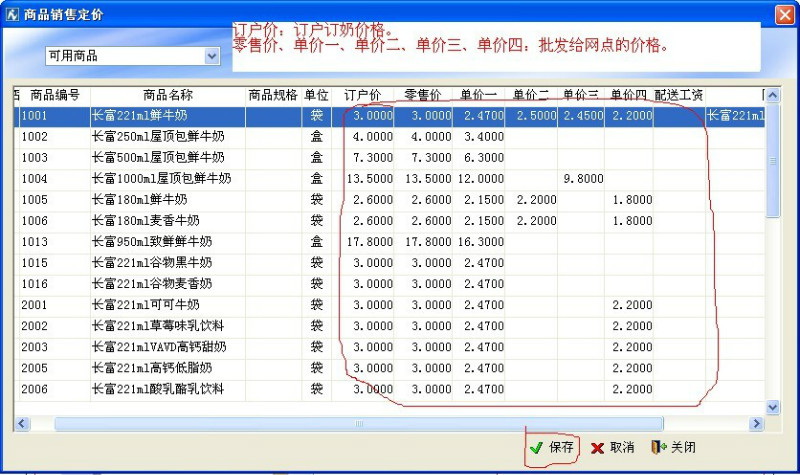800x475 pixels.
Task: Click the 订户价 column header
Action: click(362, 95)
